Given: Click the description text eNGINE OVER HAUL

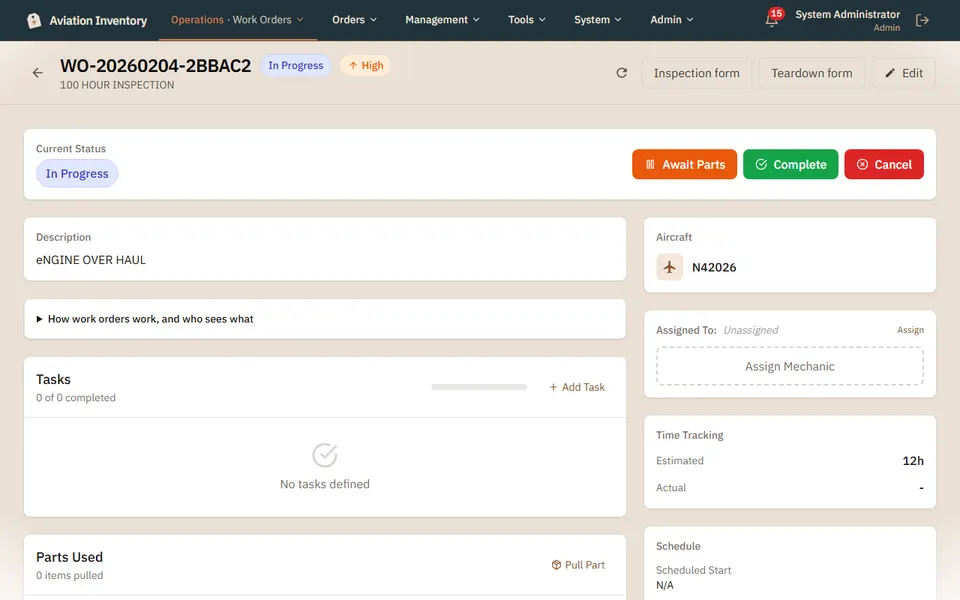Looking at the screenshot, I should 91,260.
